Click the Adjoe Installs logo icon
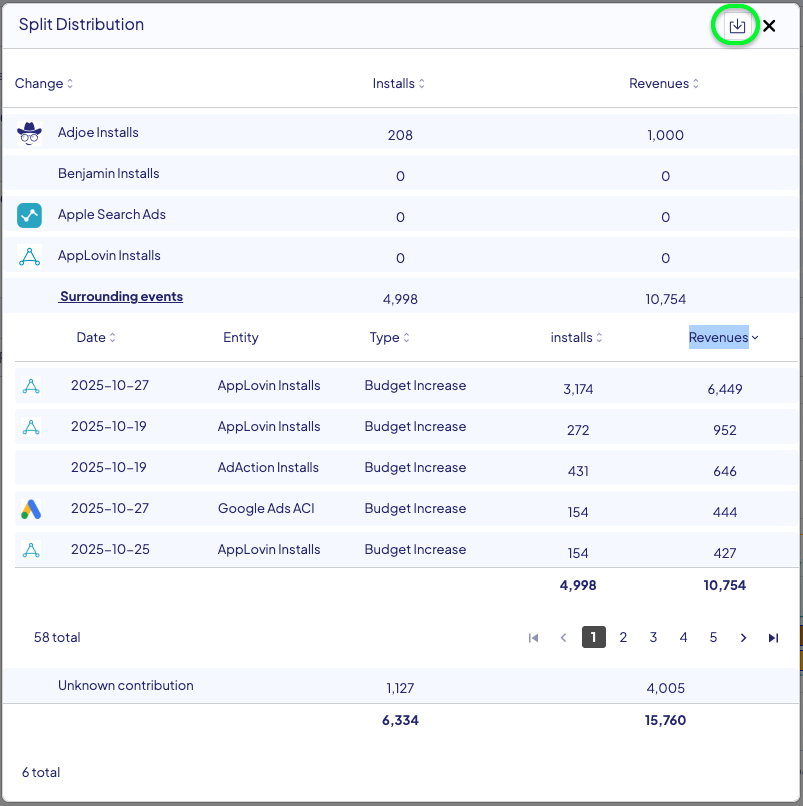The height and width of the screenshot is (806, 803). (x=30, y=133)
